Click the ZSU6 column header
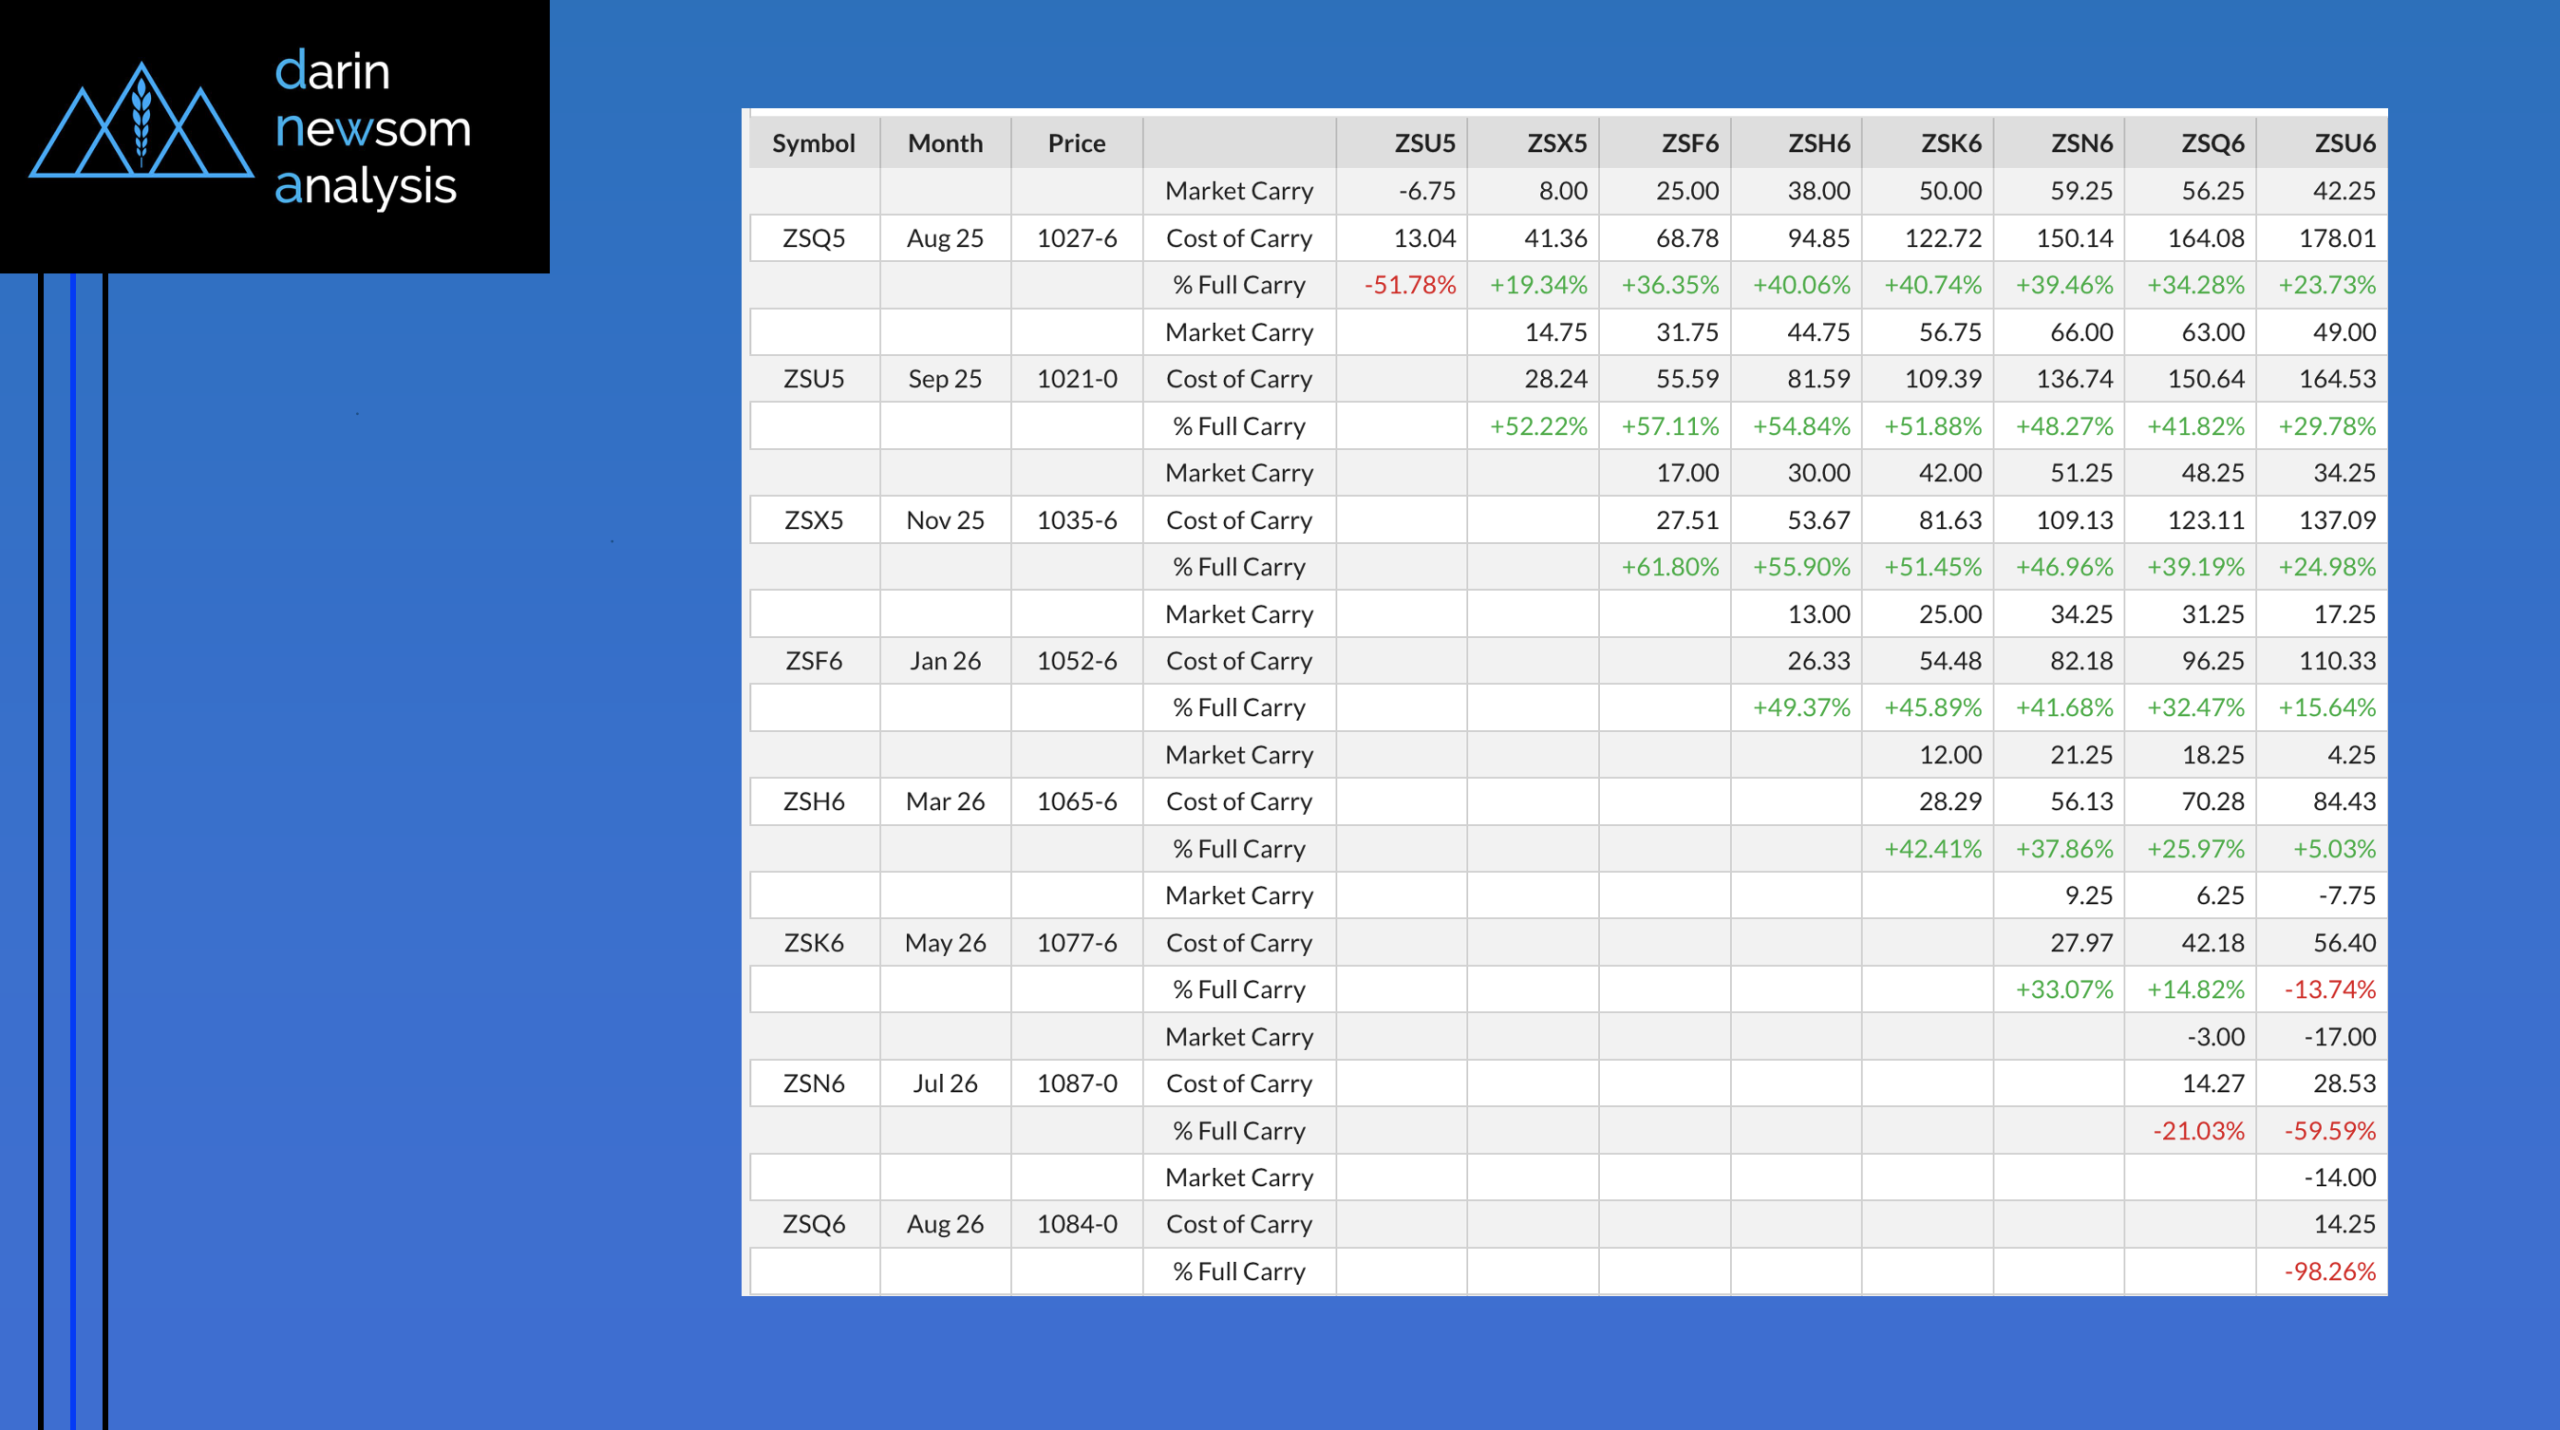 pyautogui.click(x=2343, y=144)
